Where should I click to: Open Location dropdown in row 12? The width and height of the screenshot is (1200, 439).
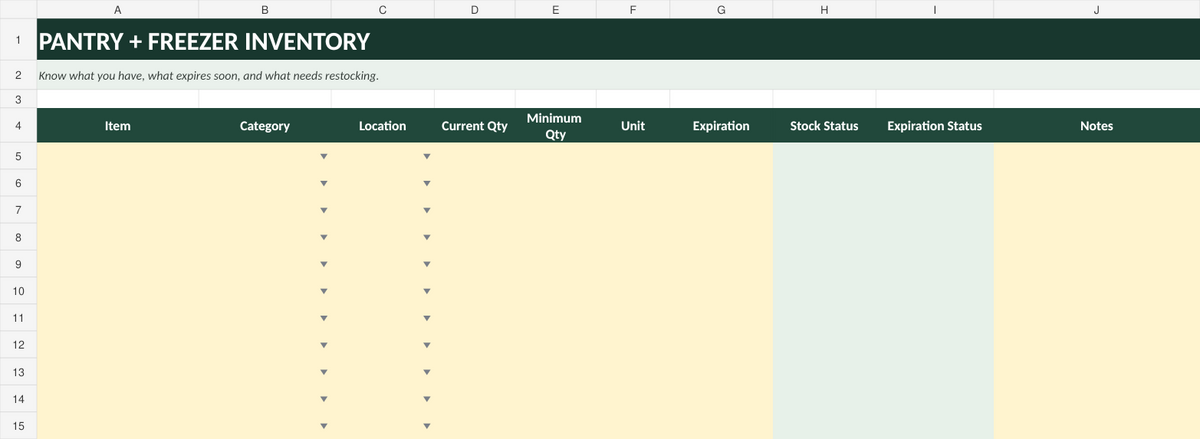426,346
